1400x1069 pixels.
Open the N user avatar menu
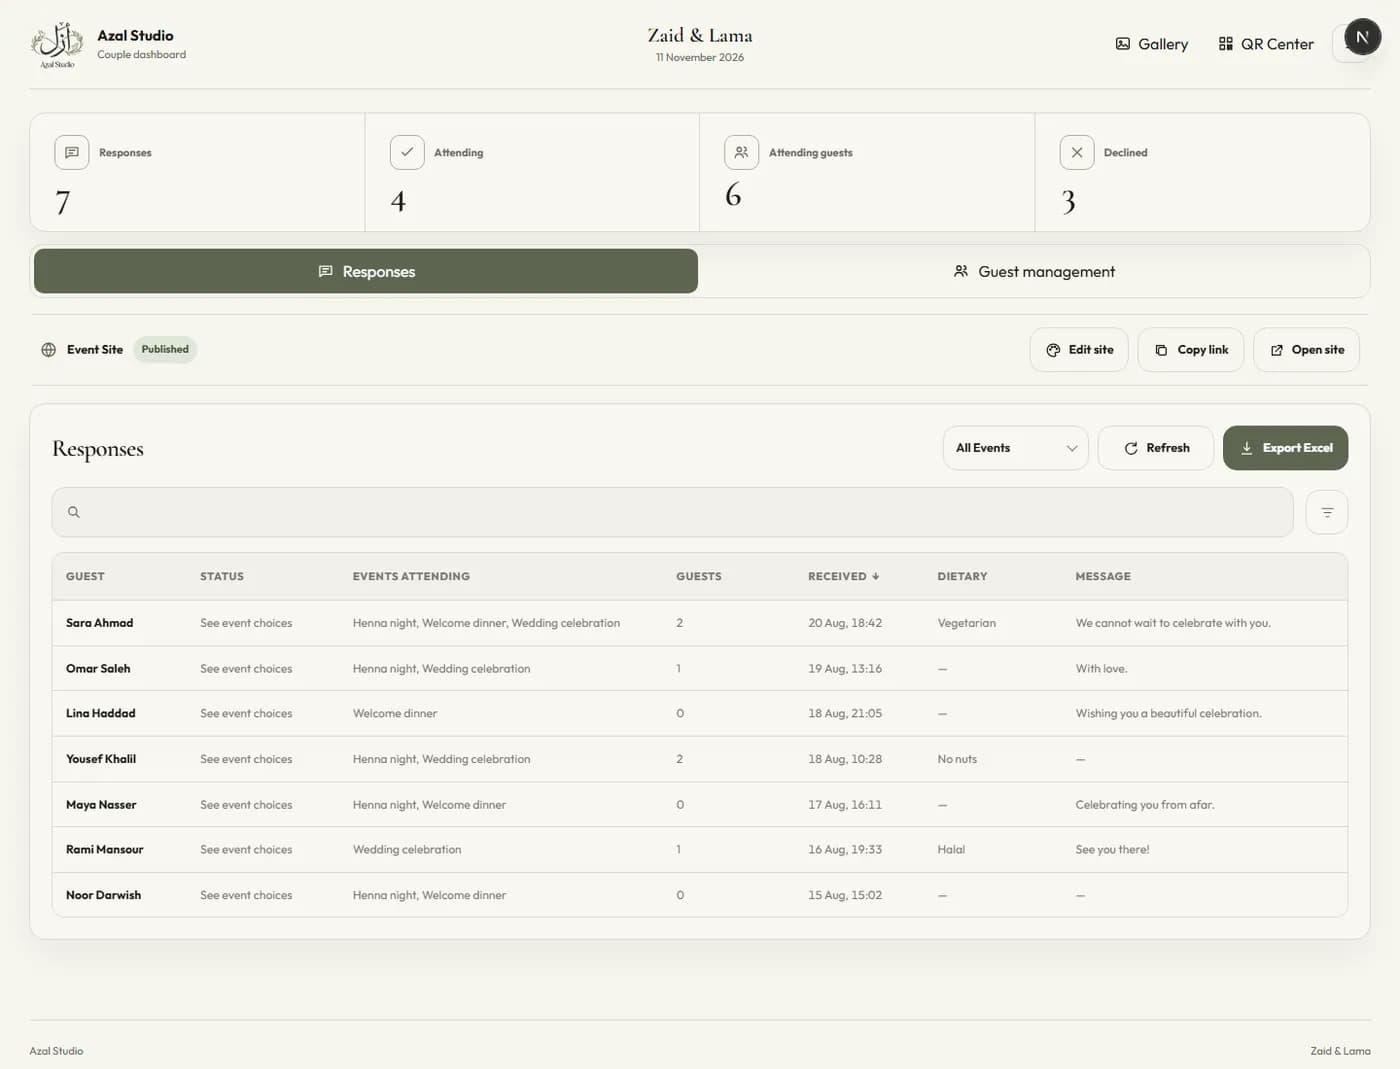coord(1362,37)
